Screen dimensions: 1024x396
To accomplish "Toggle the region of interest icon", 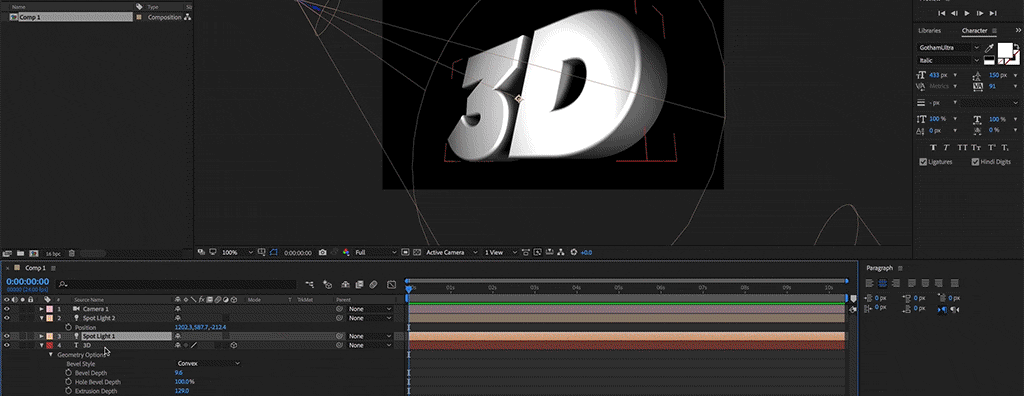I will (405, 252).
